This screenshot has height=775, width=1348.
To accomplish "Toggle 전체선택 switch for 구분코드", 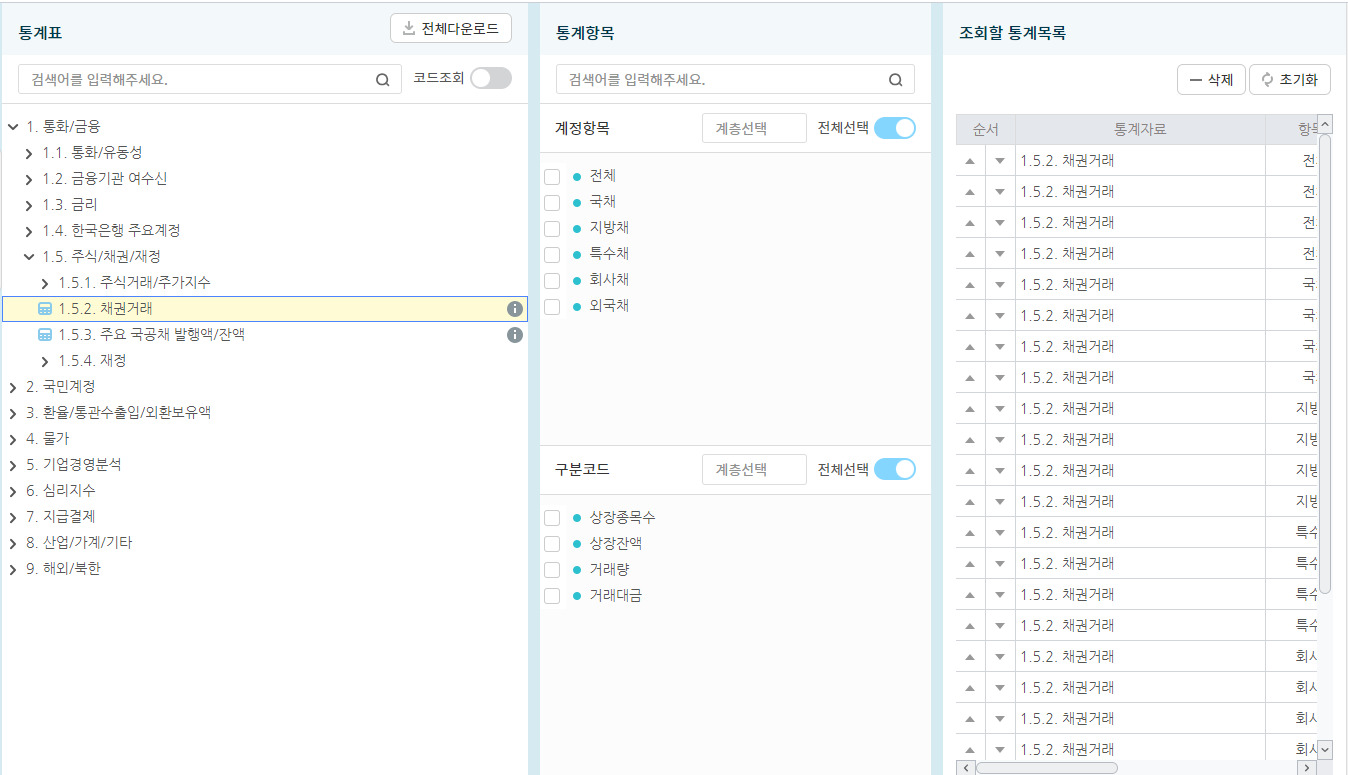I will coord(895,469).
